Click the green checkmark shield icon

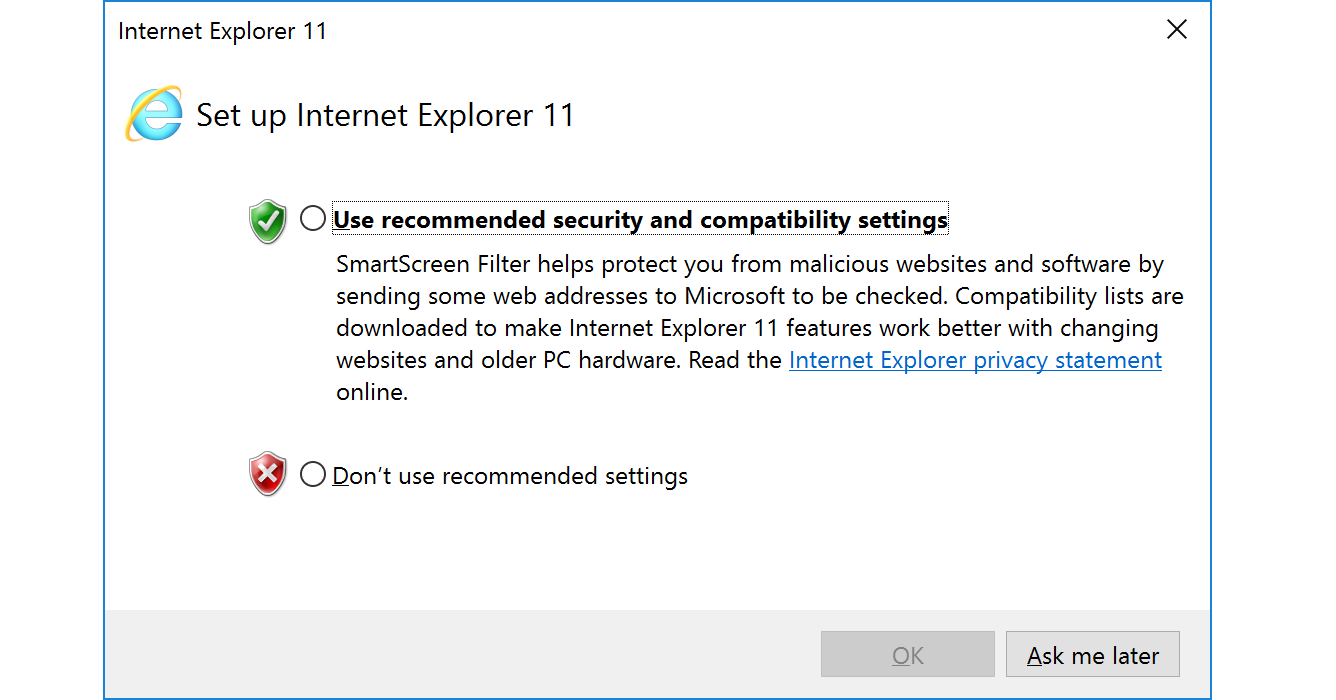267,220
